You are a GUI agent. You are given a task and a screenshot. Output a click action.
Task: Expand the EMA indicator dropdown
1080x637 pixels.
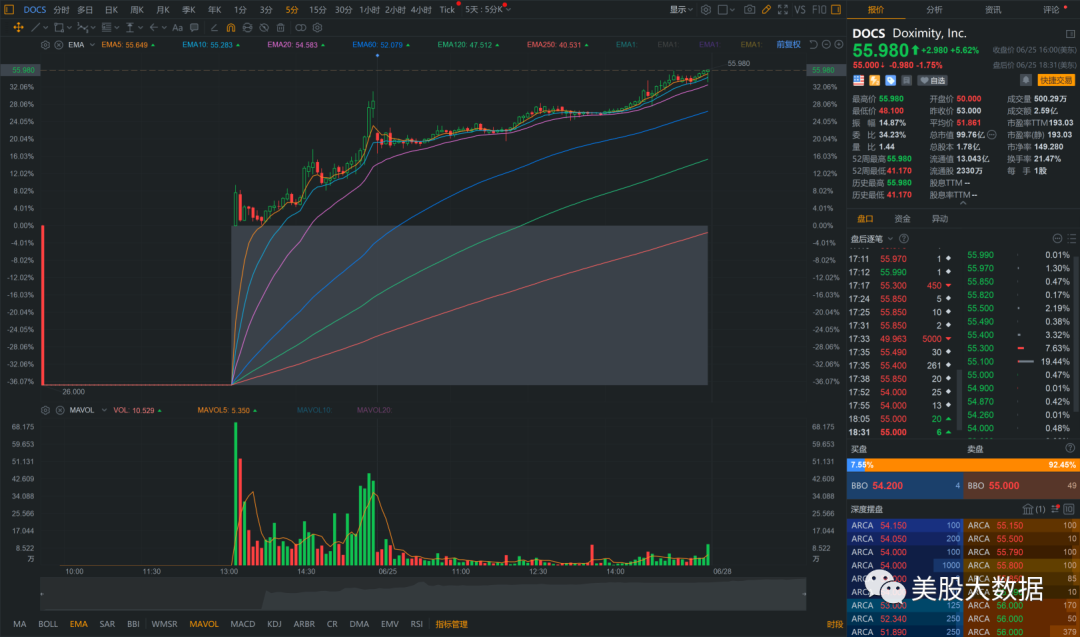point(92,45)
